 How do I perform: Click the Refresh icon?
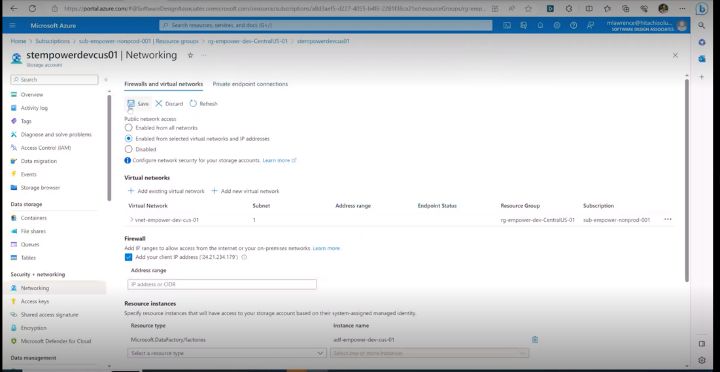point(193,104)
